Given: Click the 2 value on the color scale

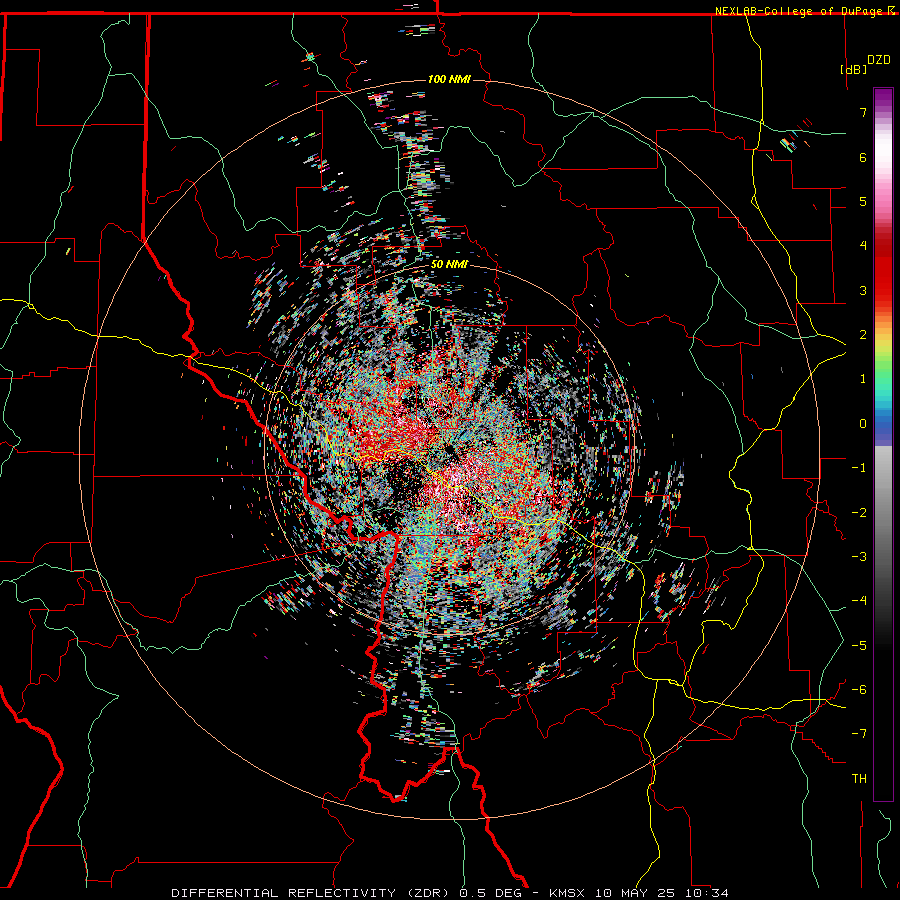Looking at the screenshot, I should (x=863, y=335).
